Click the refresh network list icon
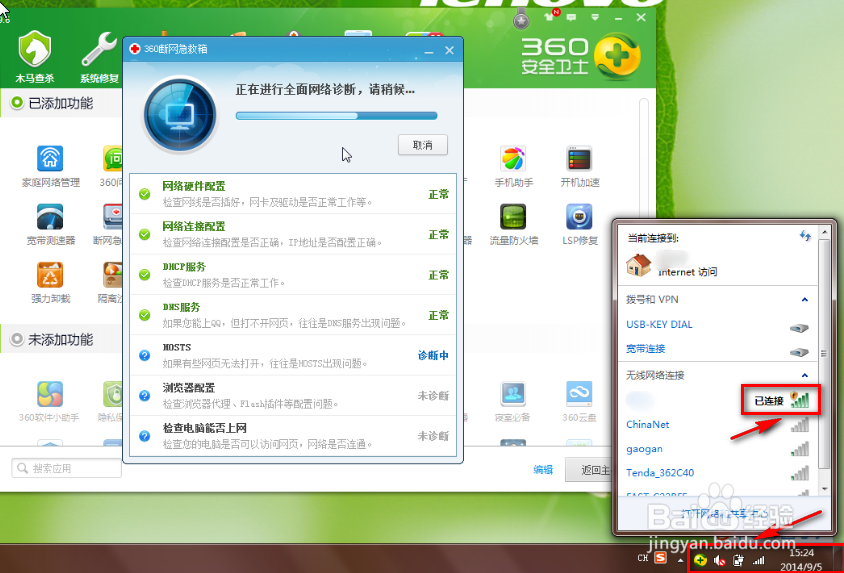The height and width of the screenshot is (573, 844). click(805, 236)
